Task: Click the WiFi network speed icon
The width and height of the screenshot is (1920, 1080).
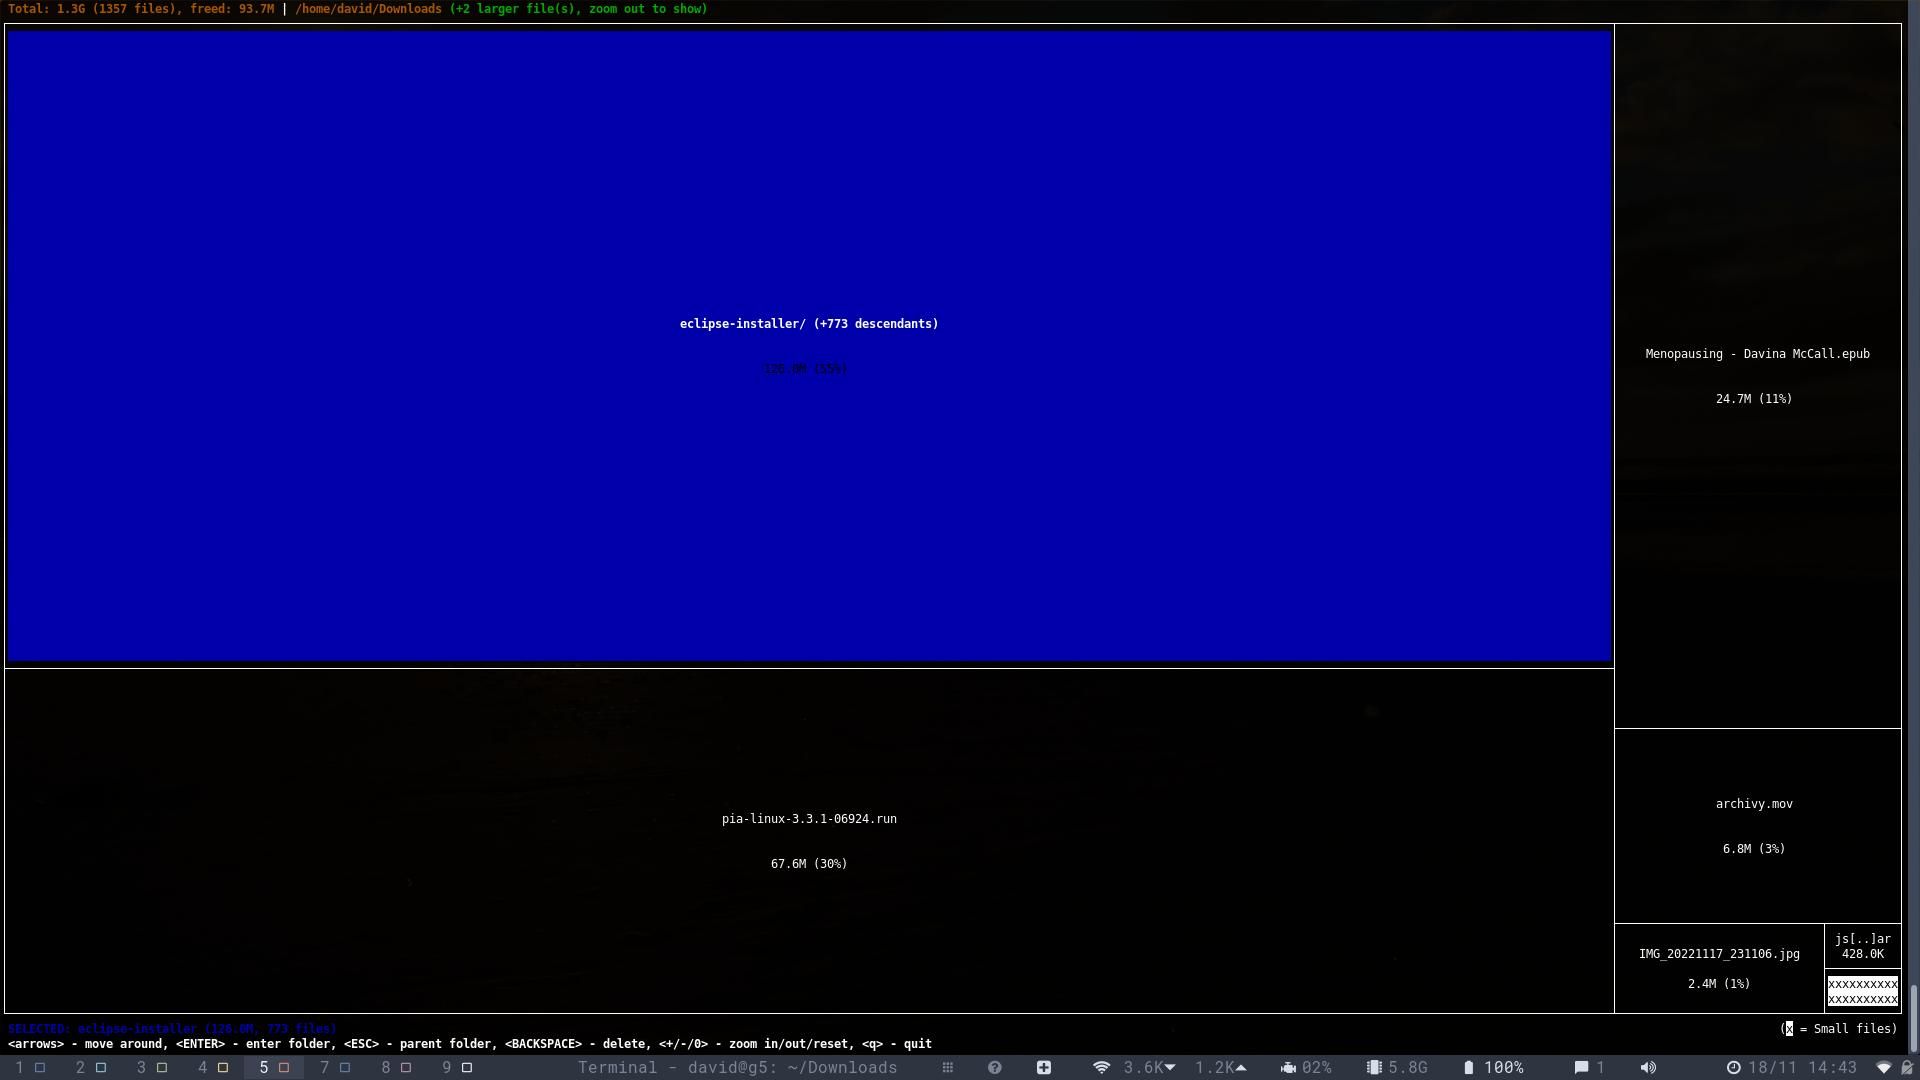Action: pyautogui.click(x=1101, y=1068)
